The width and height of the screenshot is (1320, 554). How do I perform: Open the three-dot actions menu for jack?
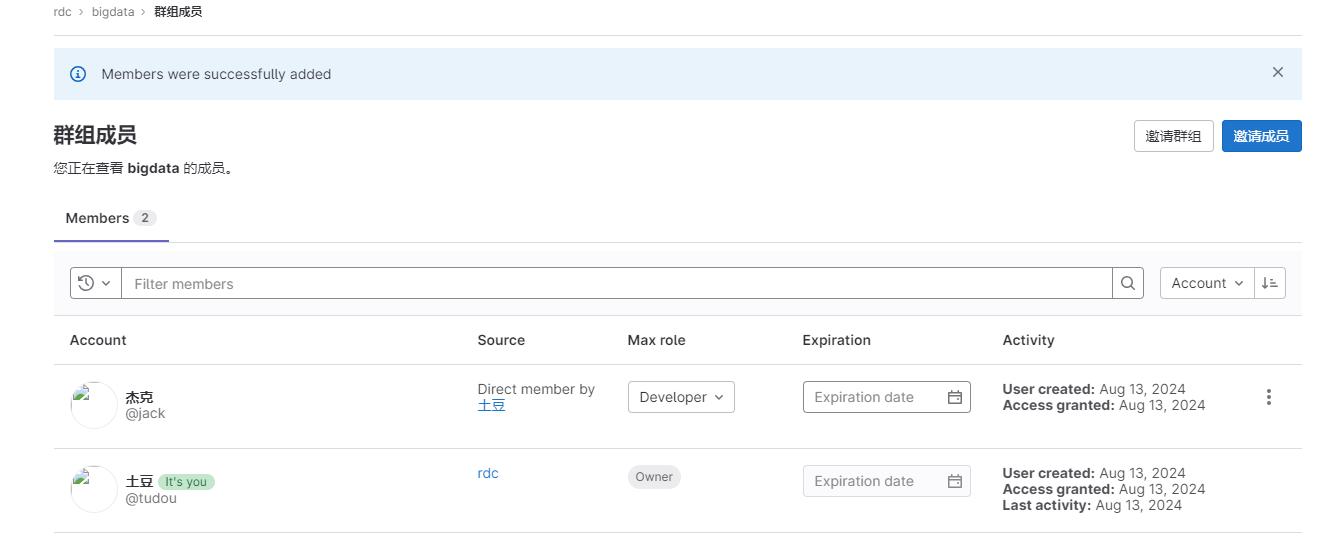(x=1269, y=397)
